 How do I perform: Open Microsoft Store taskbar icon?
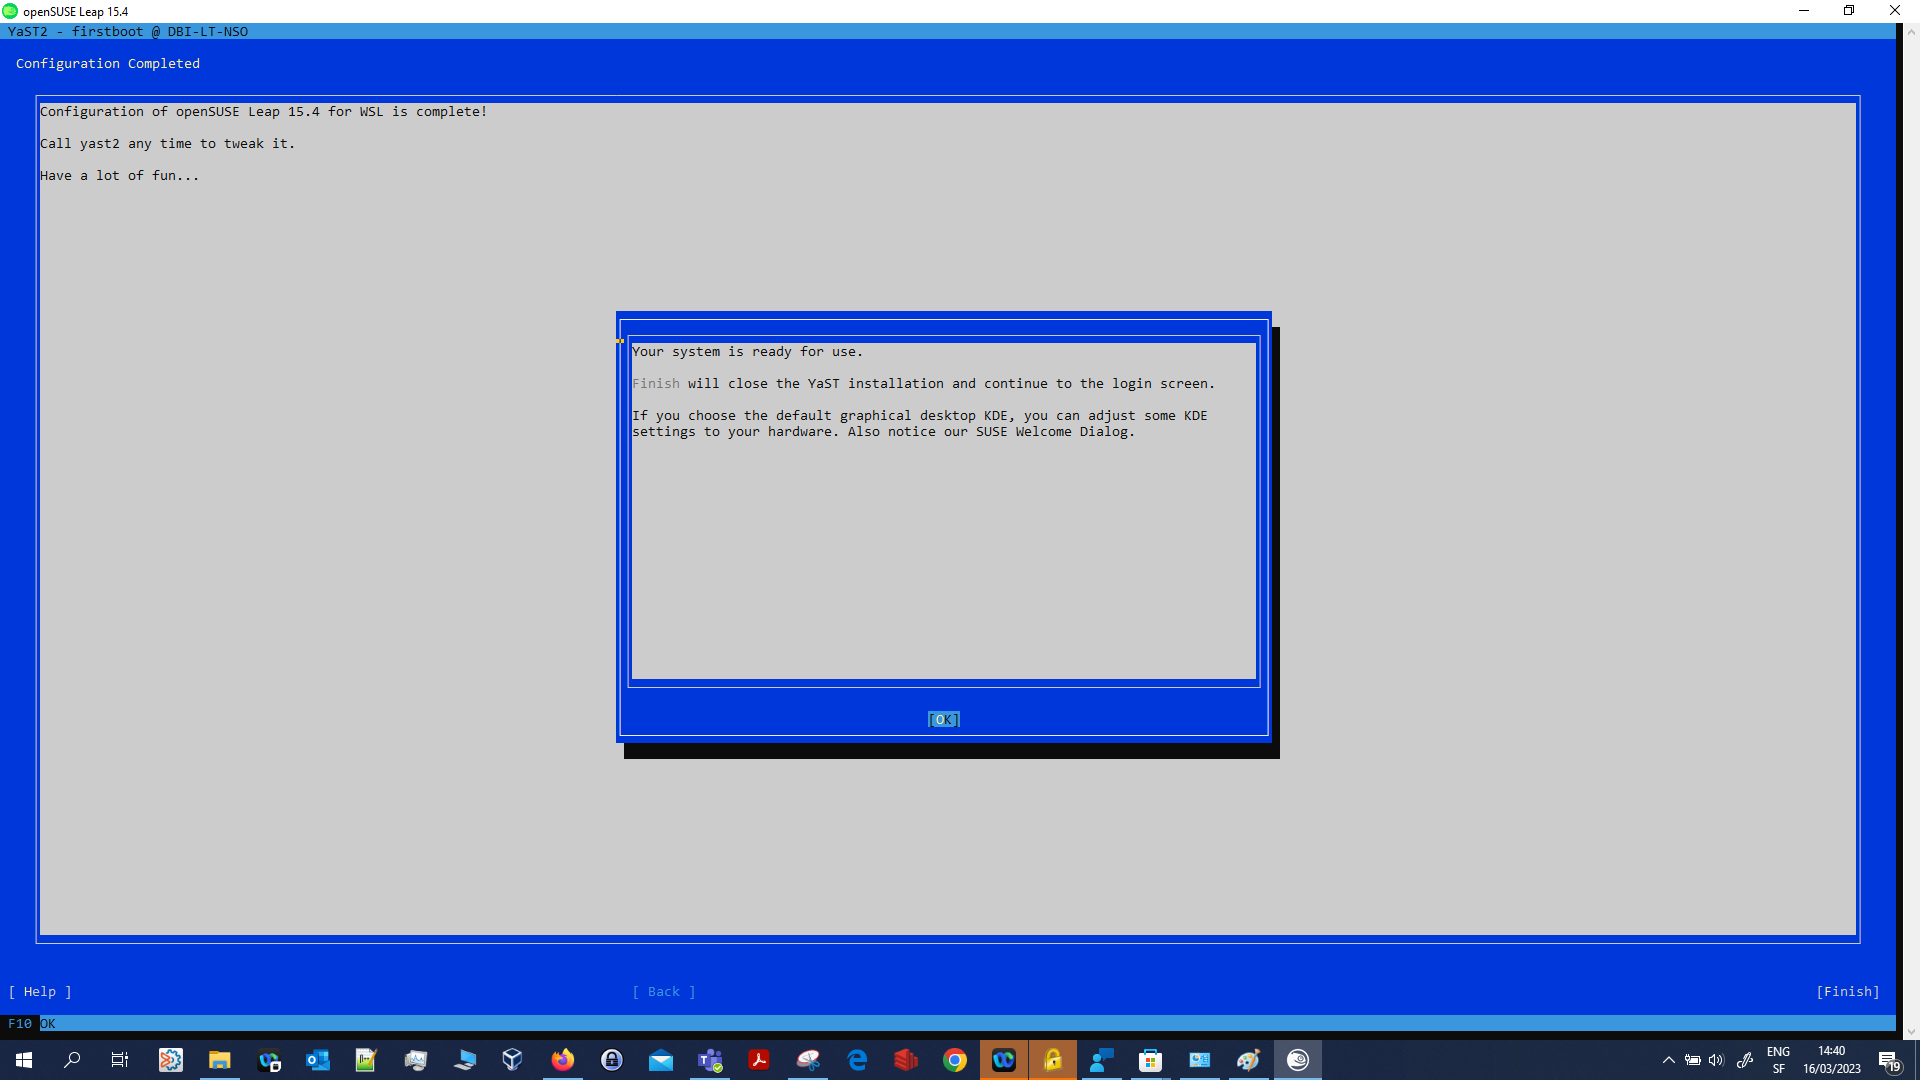point(1150,1060)
